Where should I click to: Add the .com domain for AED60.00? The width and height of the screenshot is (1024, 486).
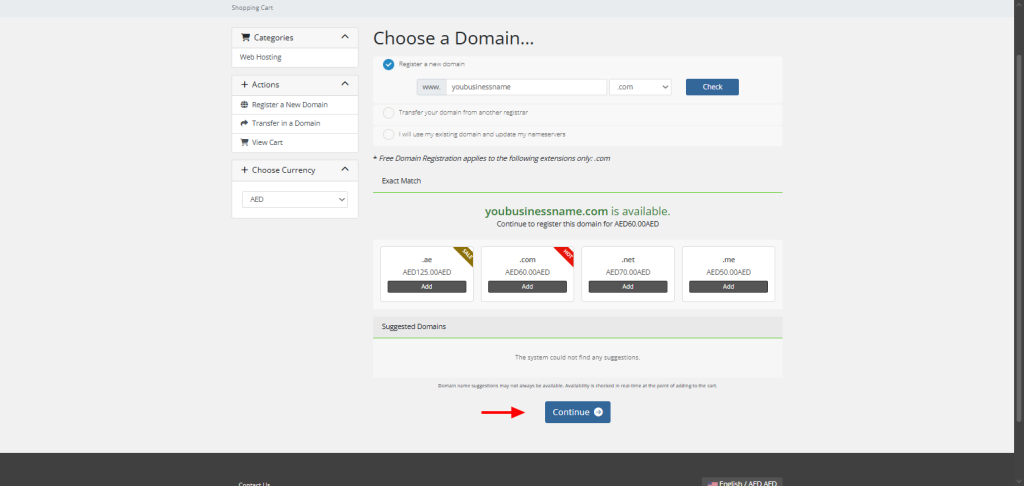tap(528, 287)
